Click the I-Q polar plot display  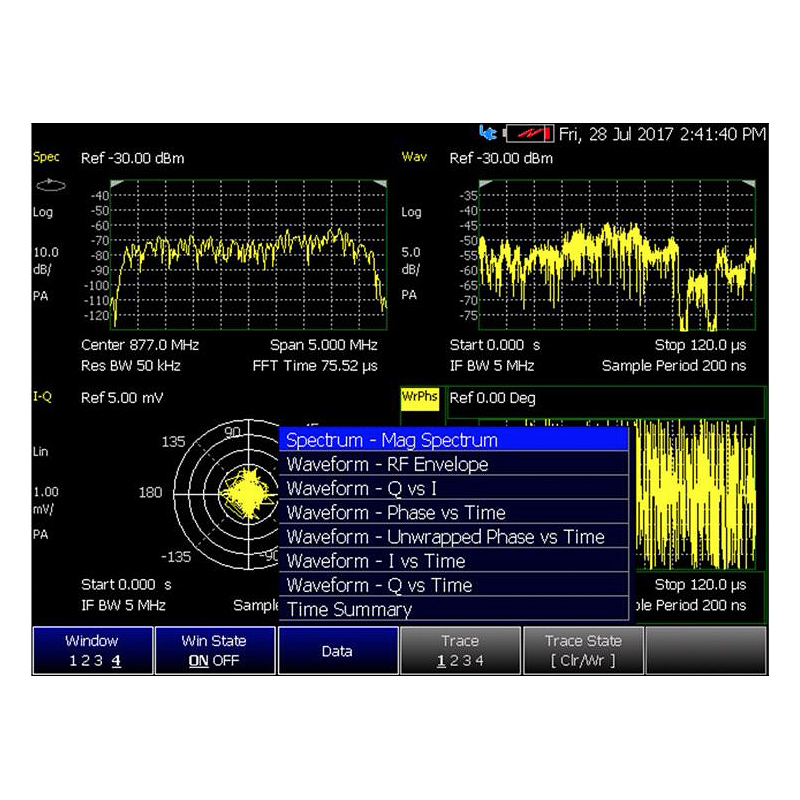point(227,494)
